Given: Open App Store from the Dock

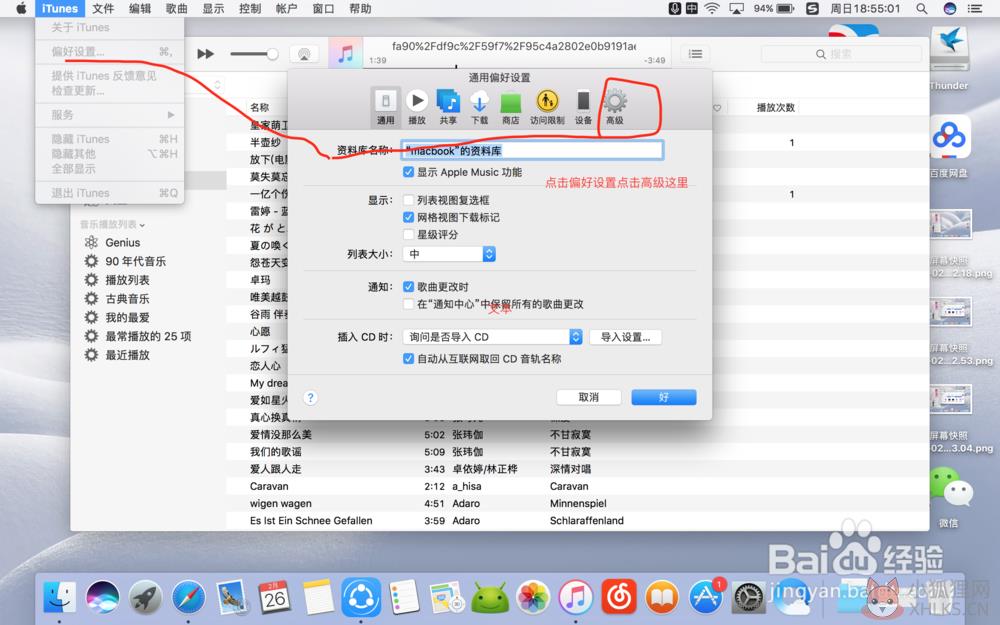Looking at the screenshot, I should 705,598.
